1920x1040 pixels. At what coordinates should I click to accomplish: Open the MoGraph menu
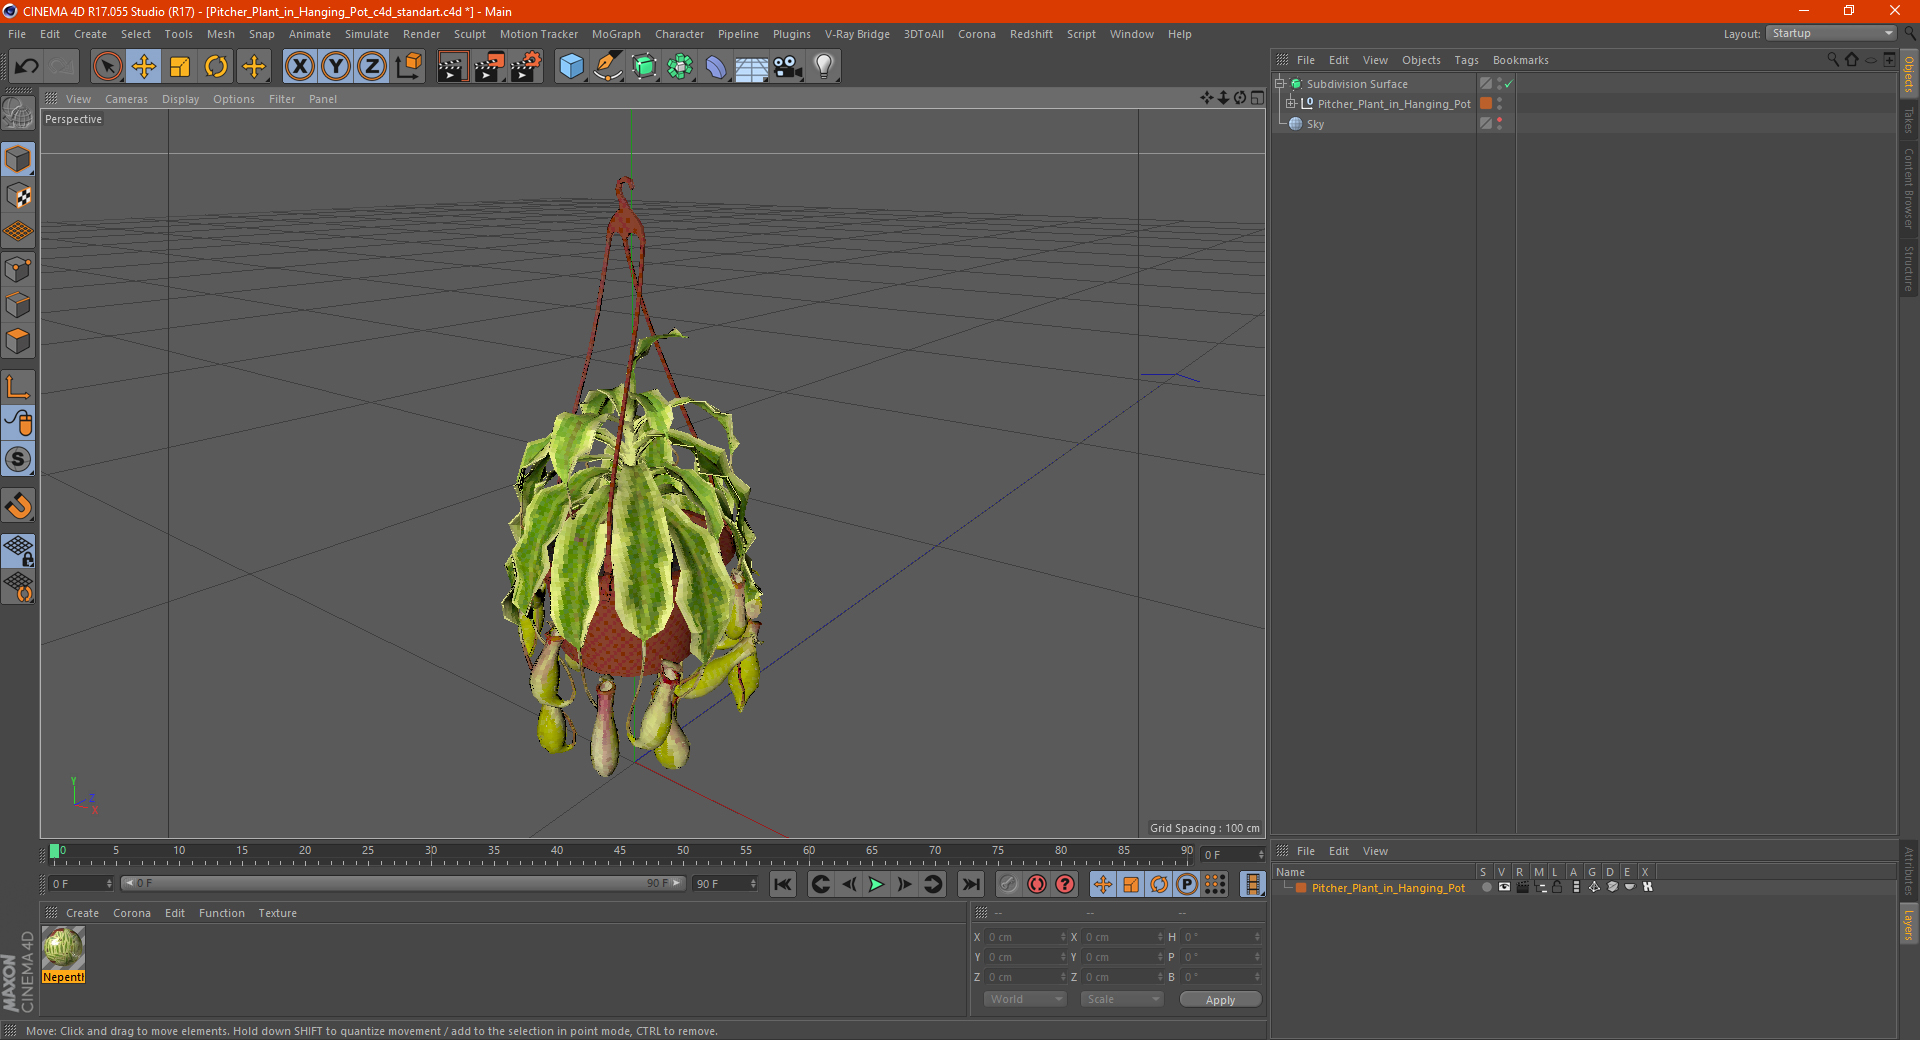[x=616, y=34]
